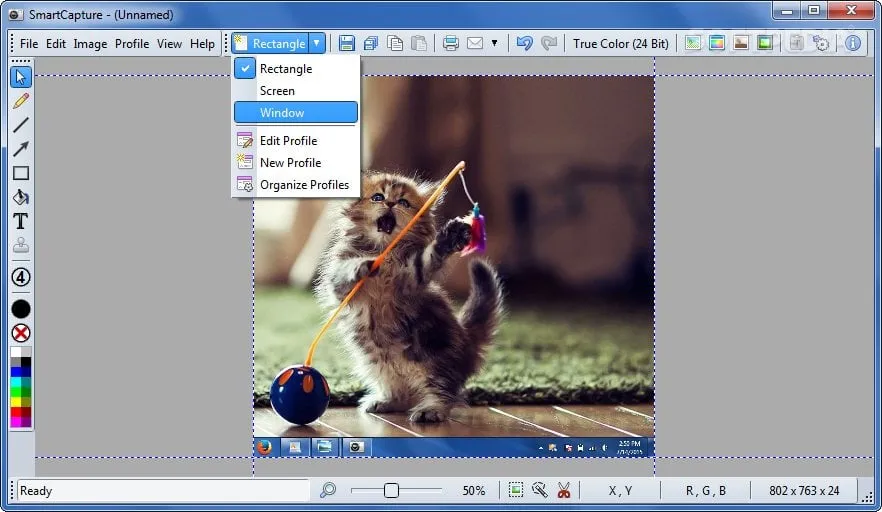Click the zoom magnifier icon in status bar

click(x=328, y=490)
